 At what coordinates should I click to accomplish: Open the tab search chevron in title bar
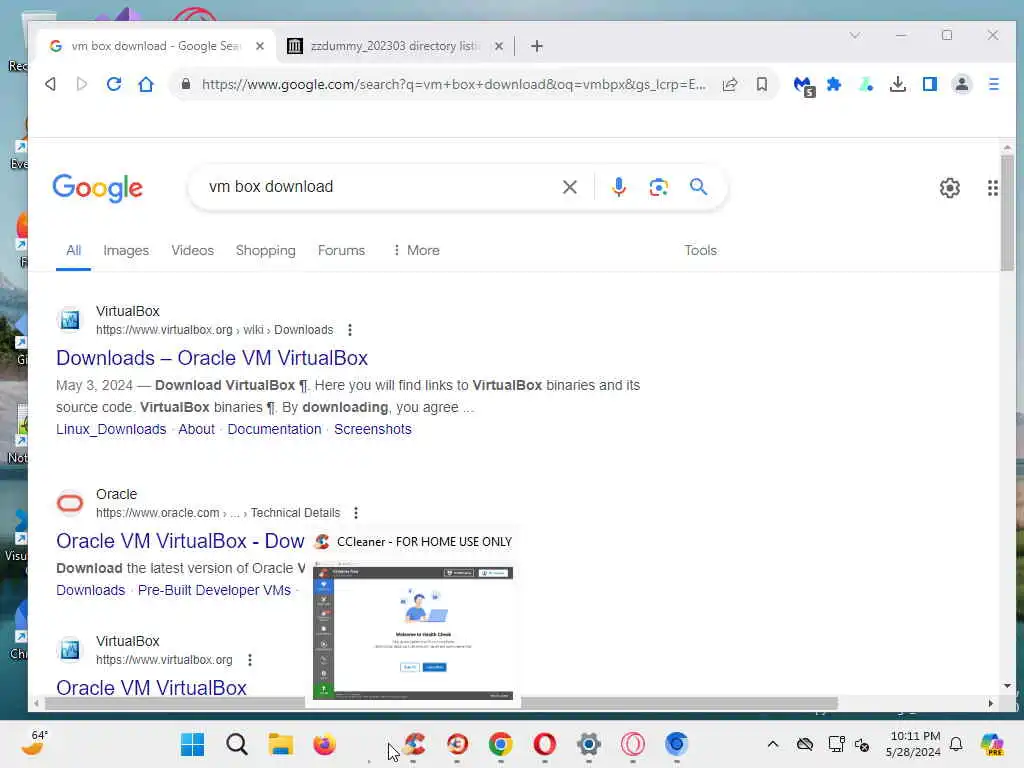coord(855,35)
